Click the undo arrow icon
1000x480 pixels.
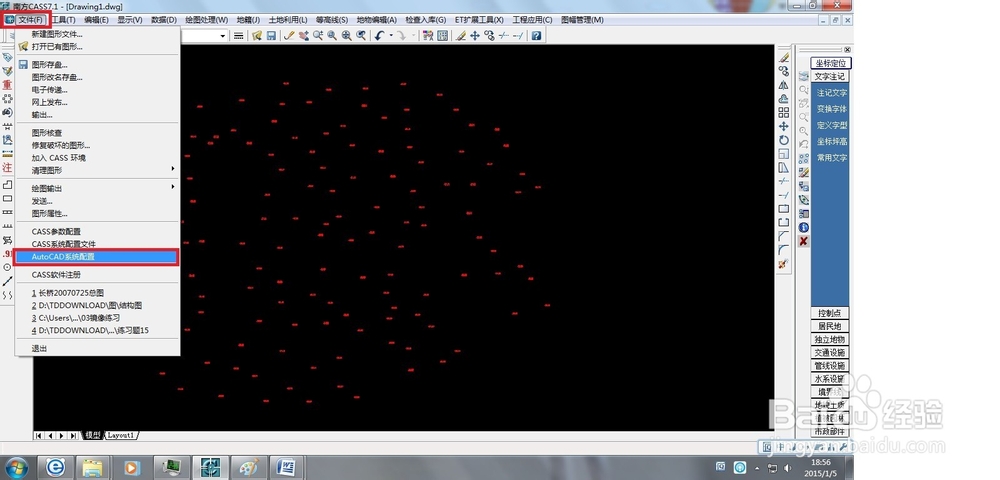coord(379,36)
